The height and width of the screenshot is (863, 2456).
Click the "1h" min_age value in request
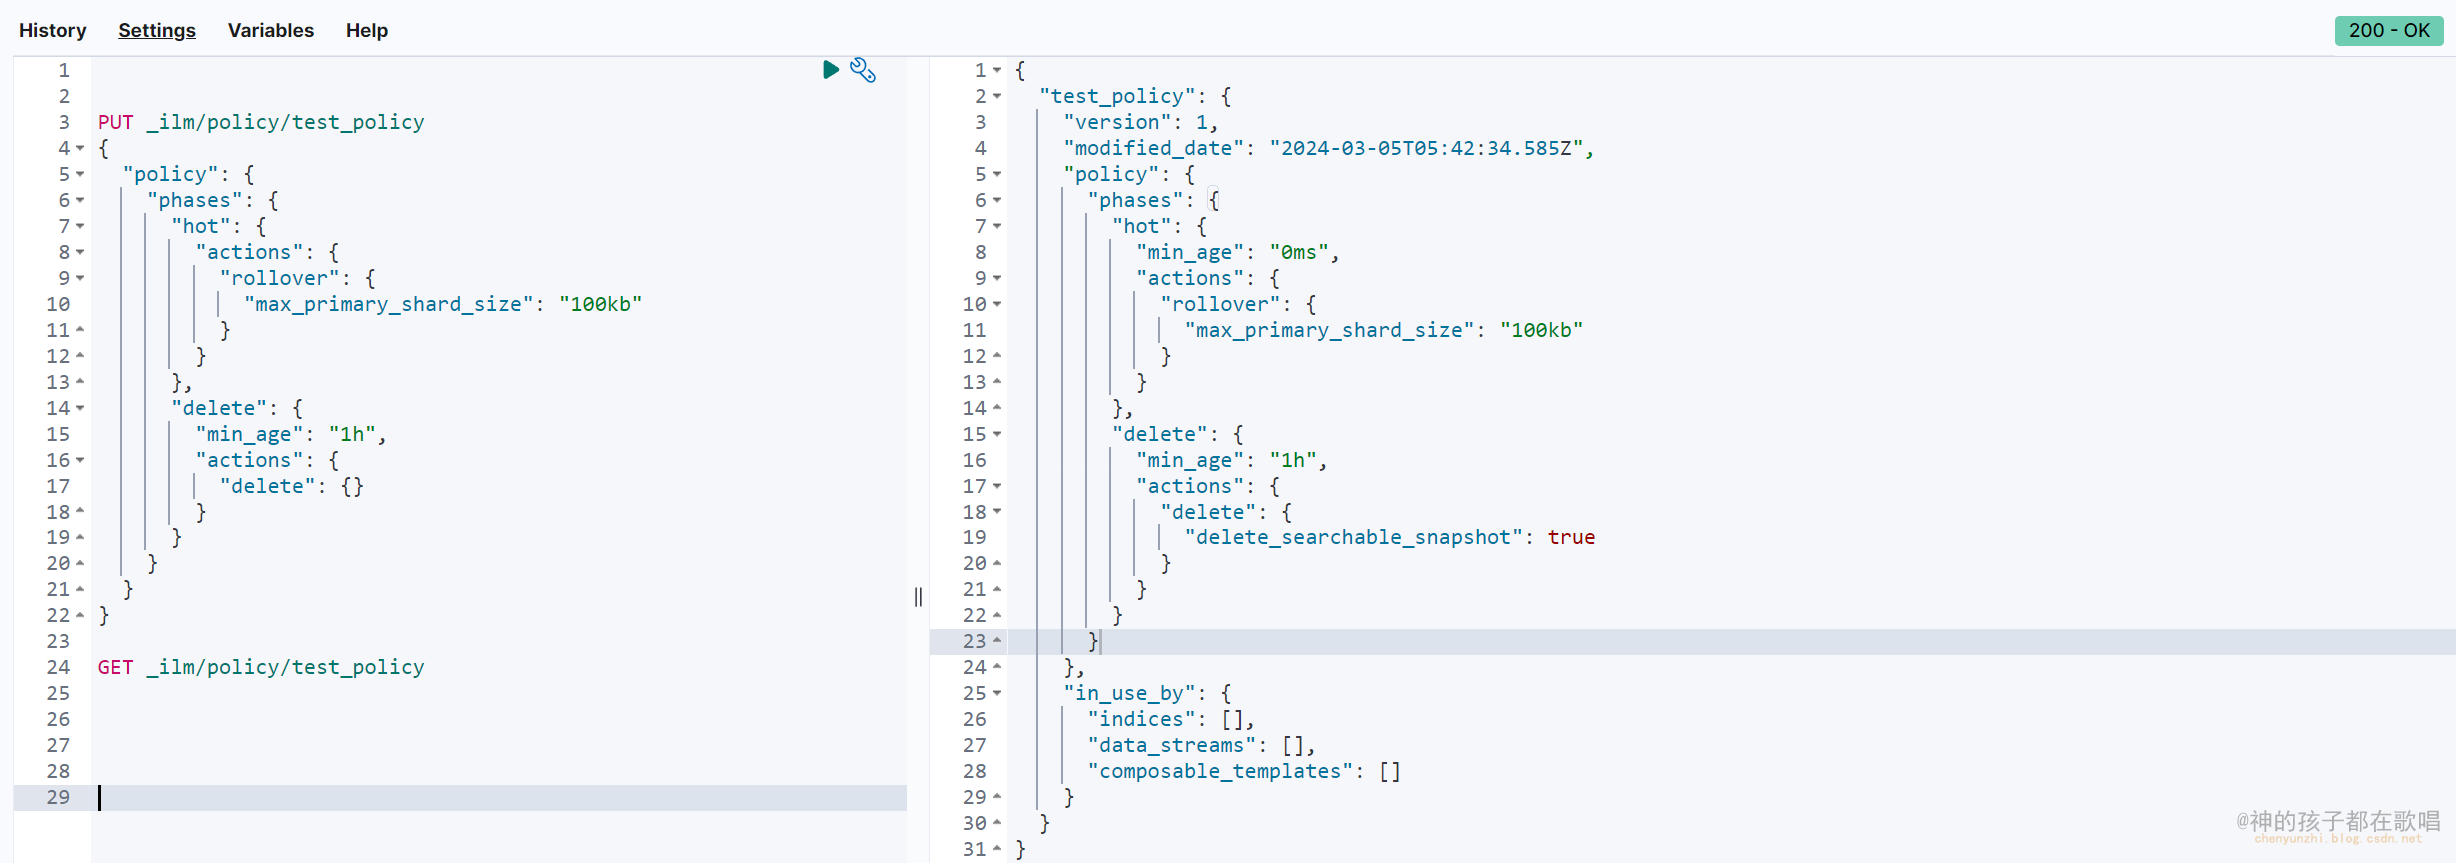click(352, 434)
